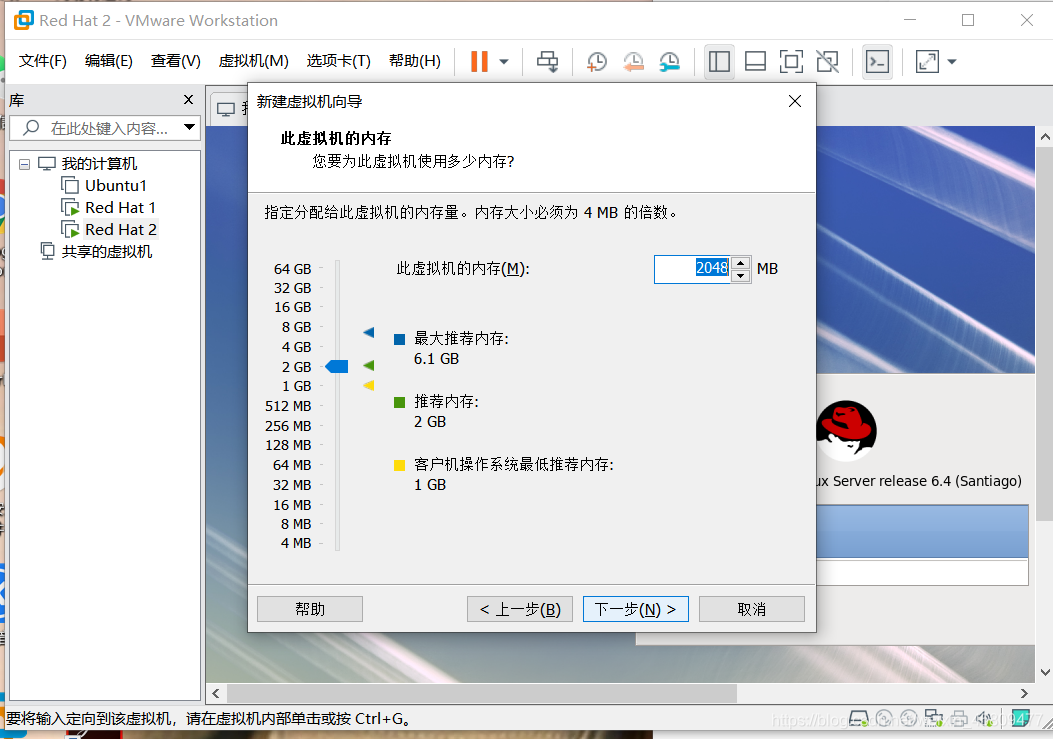Click the yellow minimum recommended memory marker
The height and width of the screenshot is (739, 1053).
click(x=369, y=386)
